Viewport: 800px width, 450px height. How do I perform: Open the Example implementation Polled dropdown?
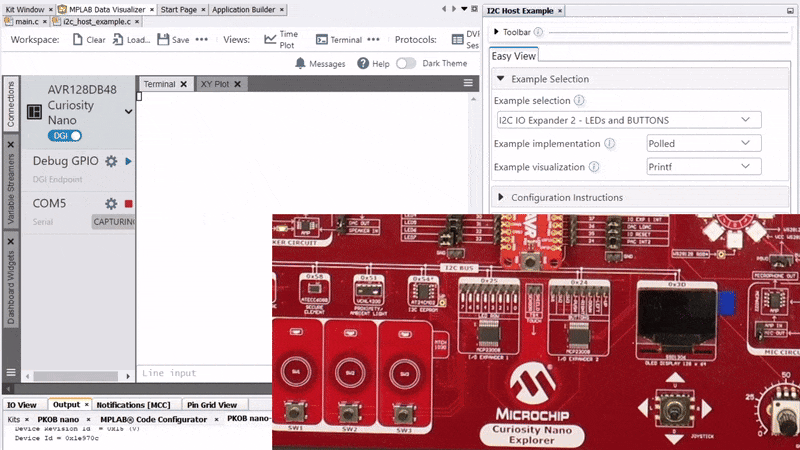(x=704, y=144)
